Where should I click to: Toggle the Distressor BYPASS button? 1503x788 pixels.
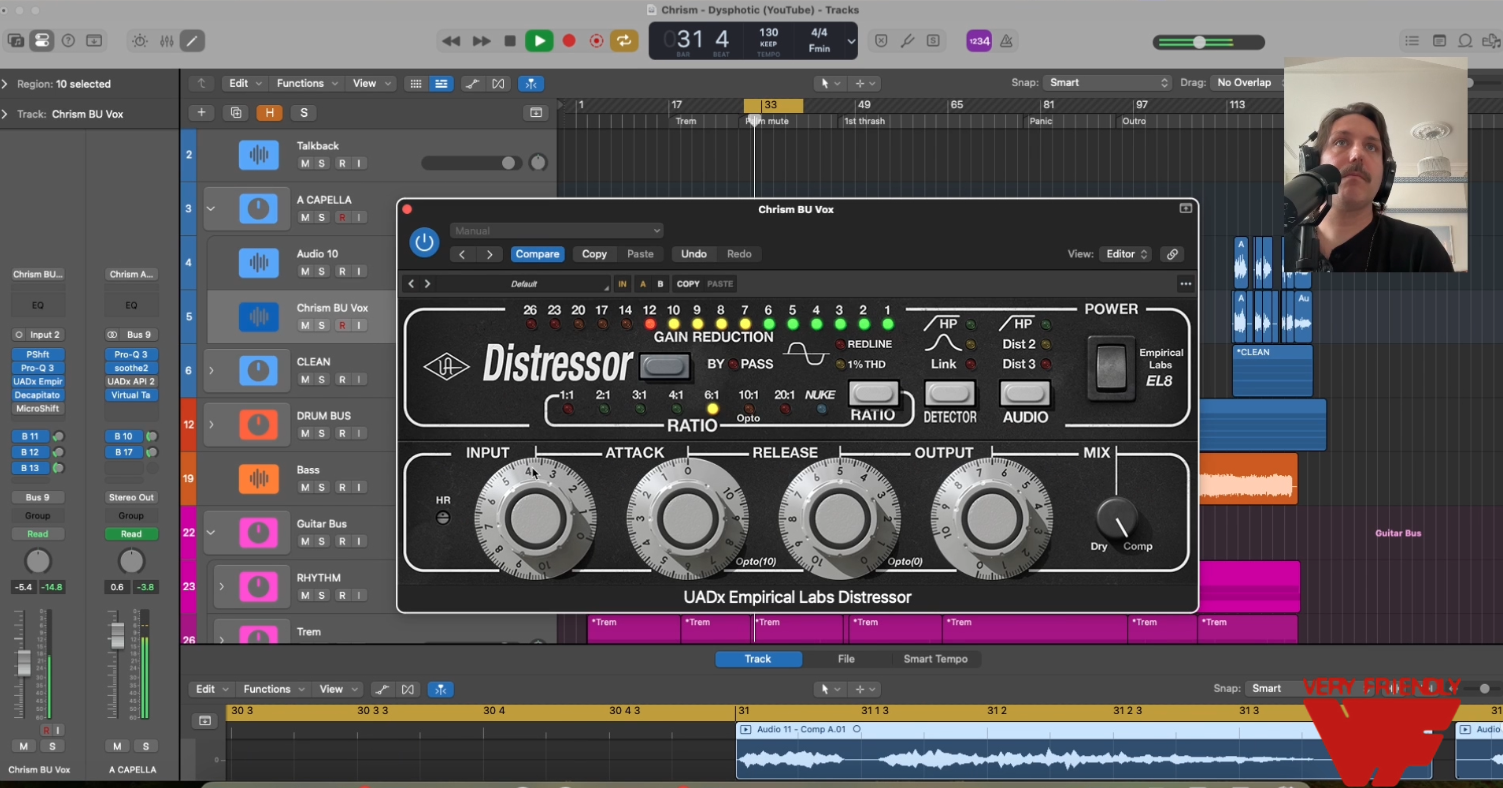[665, 366]
